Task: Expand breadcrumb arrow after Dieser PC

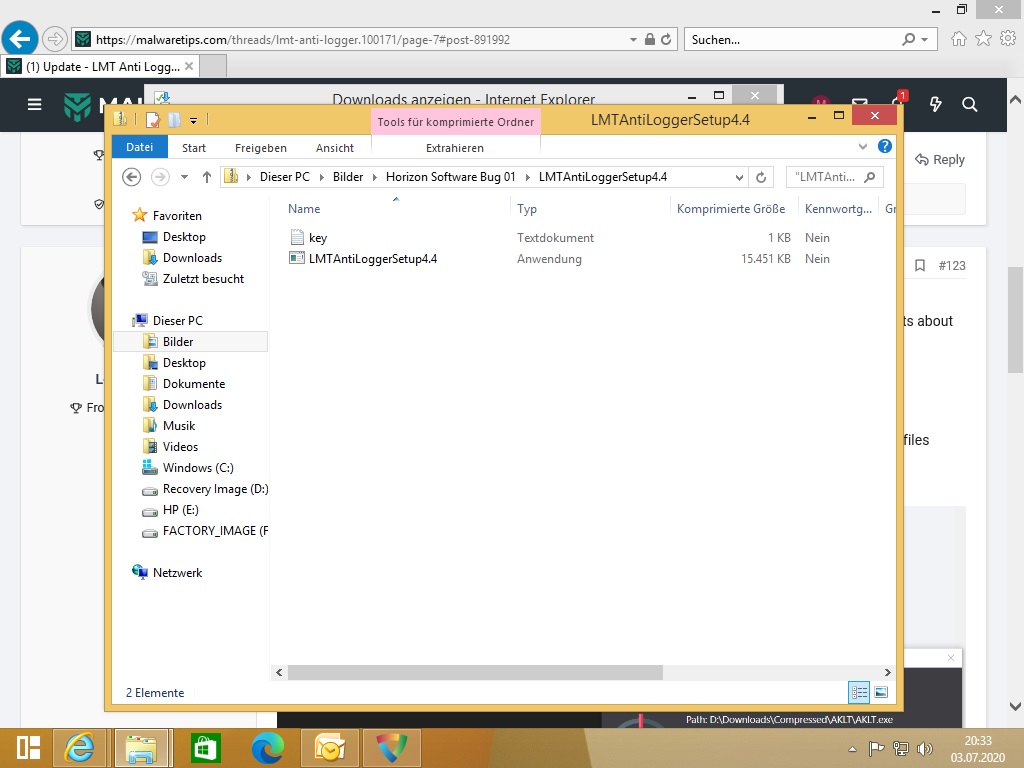Action: click(x=321, y=177)
